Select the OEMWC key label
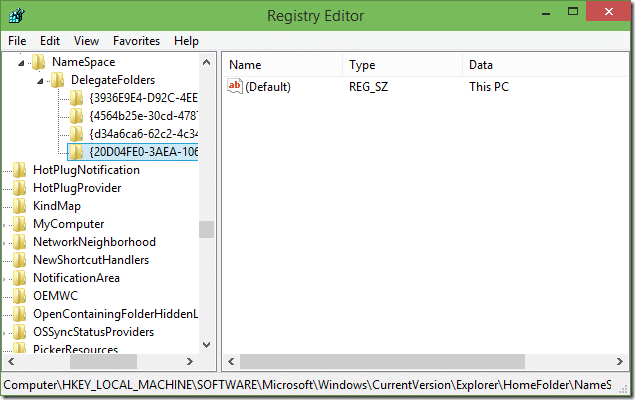Image resolution: width=635 pixels, height=400 pixels. coord(55,296)
